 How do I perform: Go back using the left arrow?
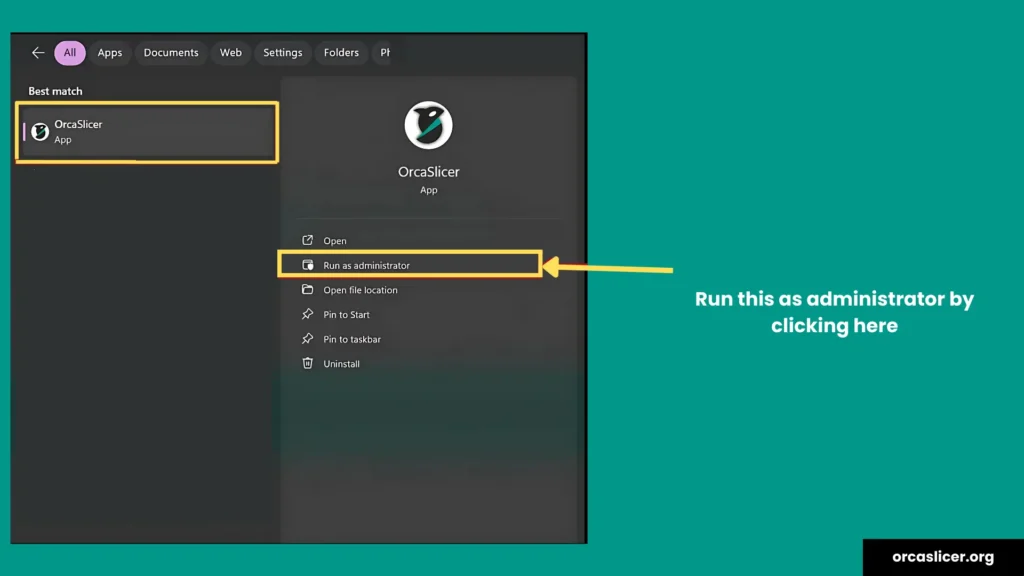tap(38, 53)
